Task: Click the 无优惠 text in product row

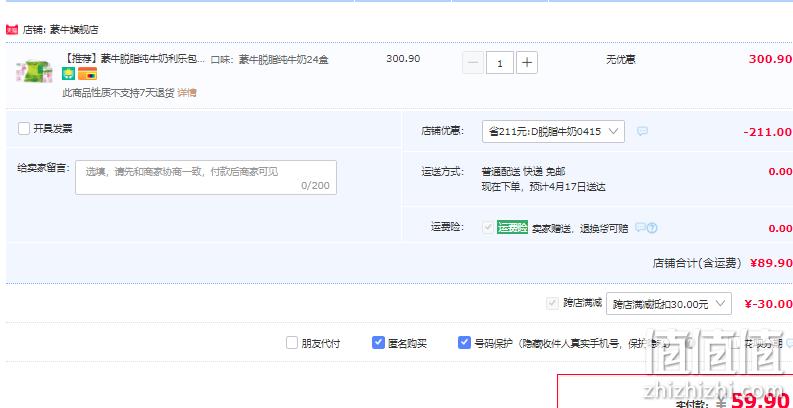Action: [621, 60]
